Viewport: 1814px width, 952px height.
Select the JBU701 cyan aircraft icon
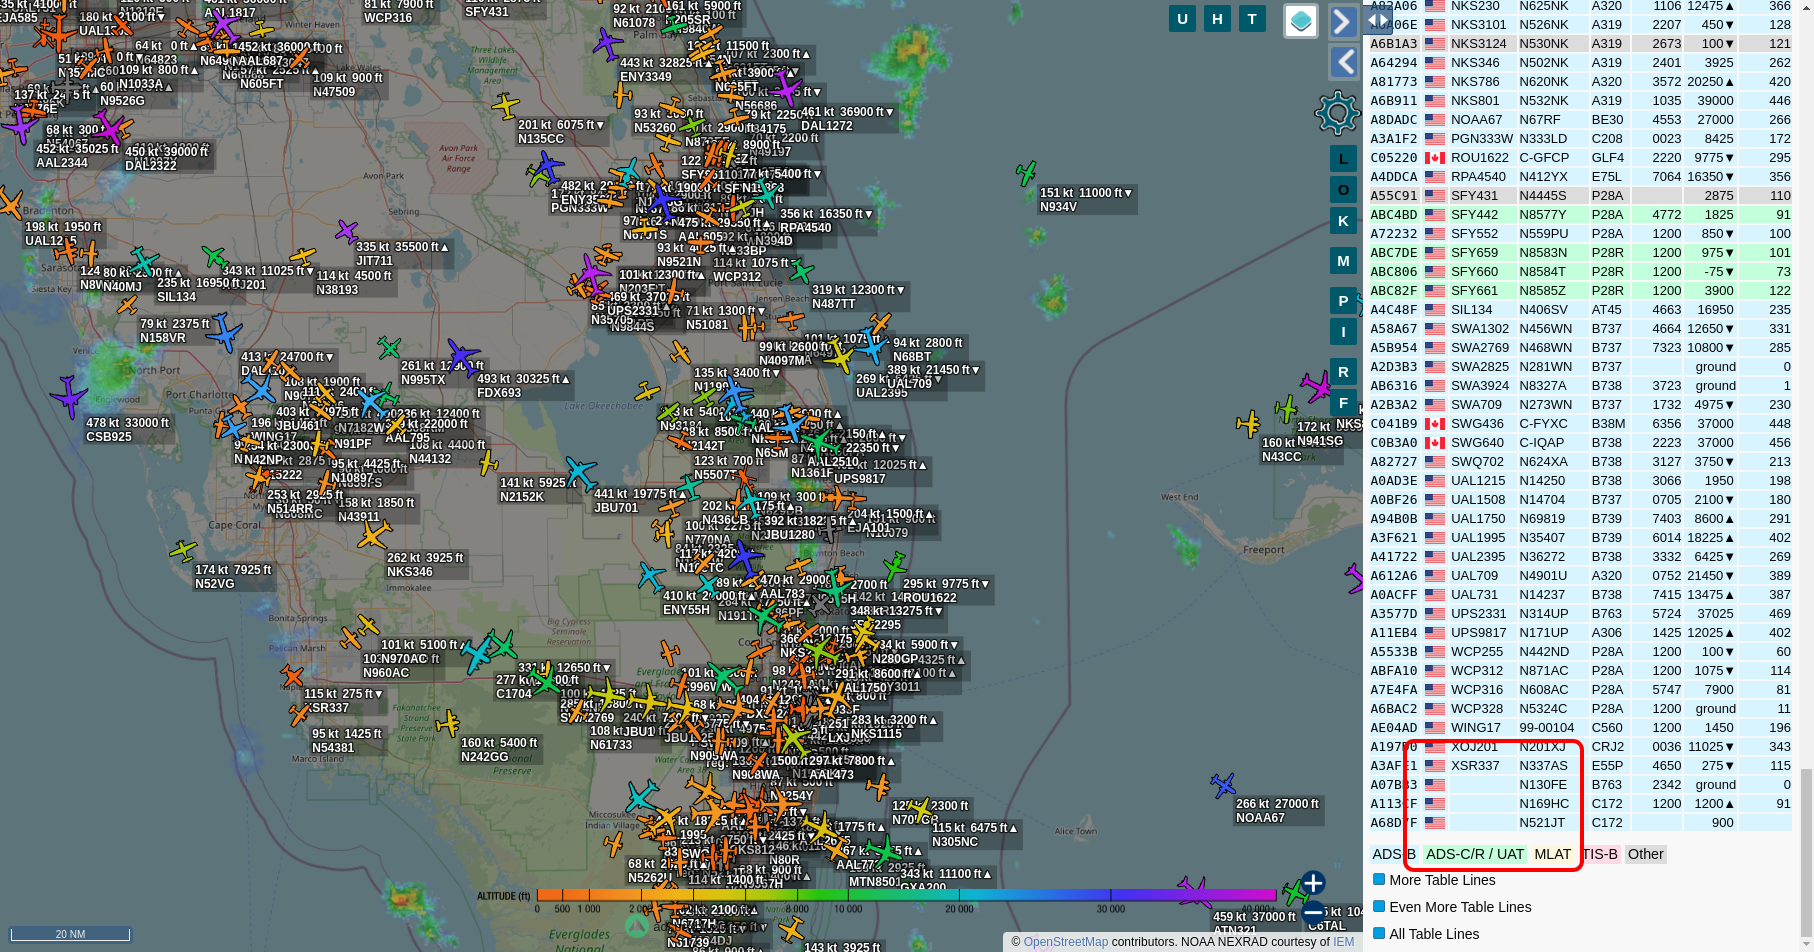coord(580,473)
